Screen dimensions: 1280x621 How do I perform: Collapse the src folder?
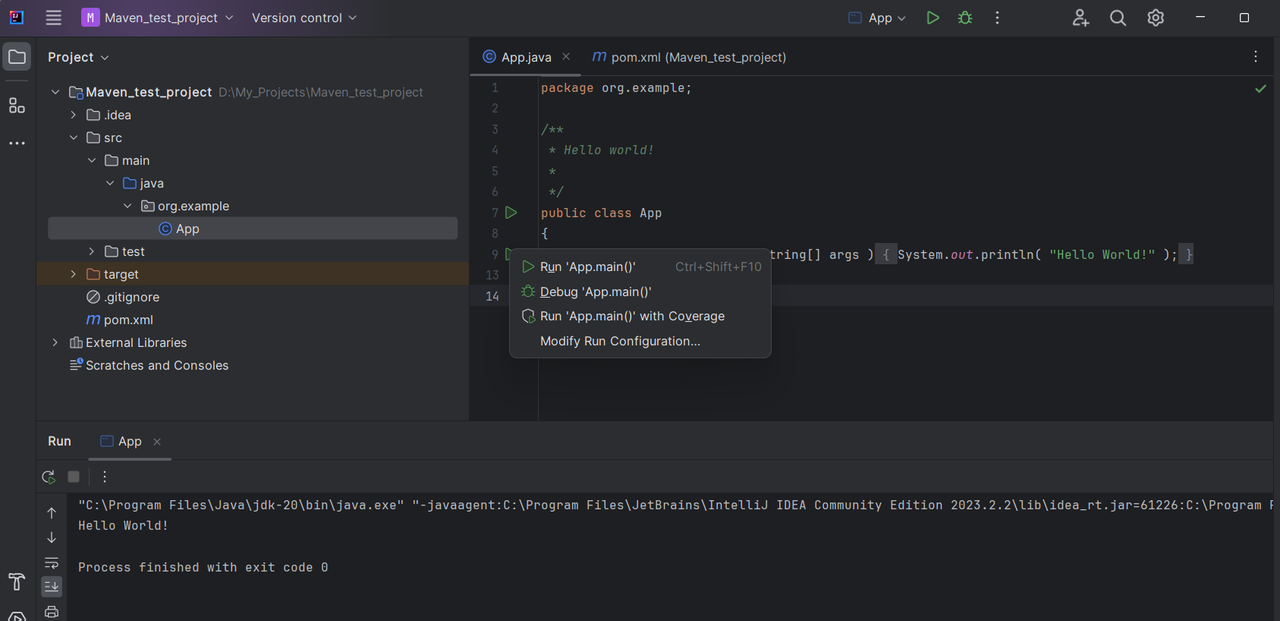[x=73, y=138]
